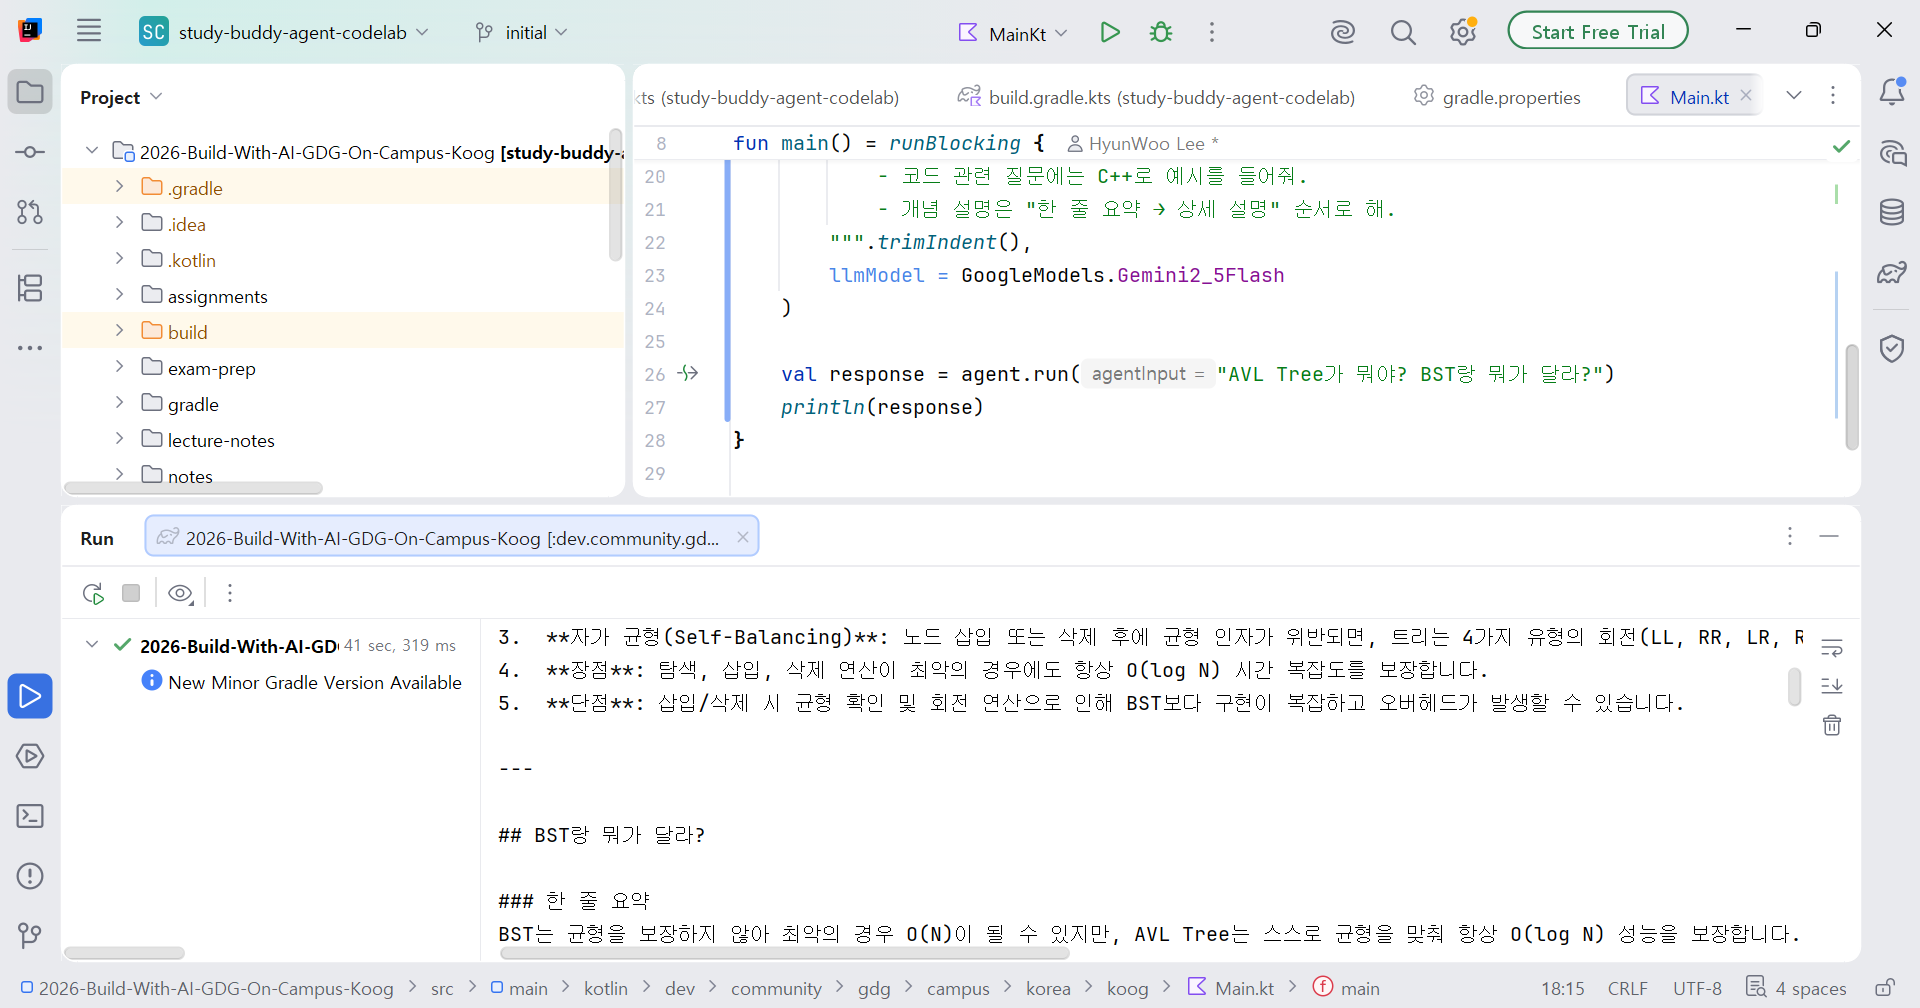
Task: Debug MainKt with the bug icon
Action: 1161,32
